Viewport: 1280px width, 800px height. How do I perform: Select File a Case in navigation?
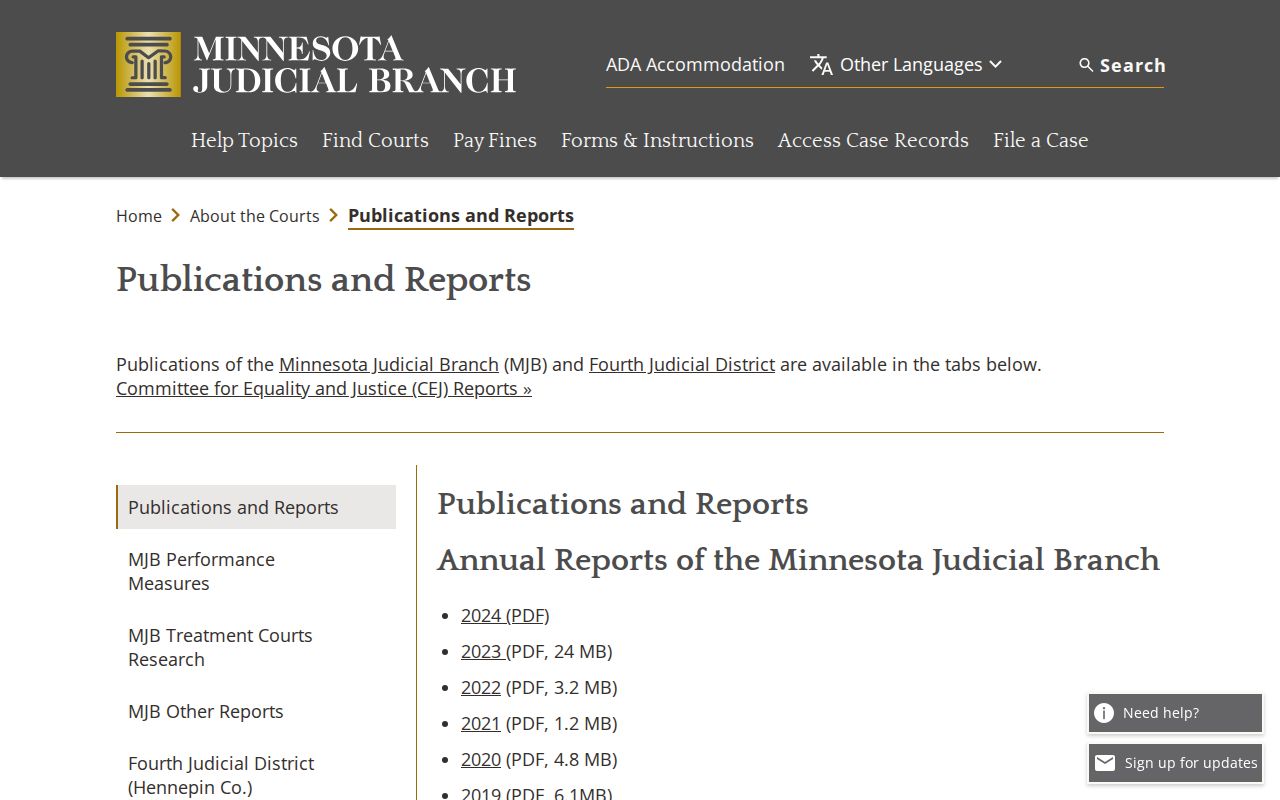pos(1040,140)
